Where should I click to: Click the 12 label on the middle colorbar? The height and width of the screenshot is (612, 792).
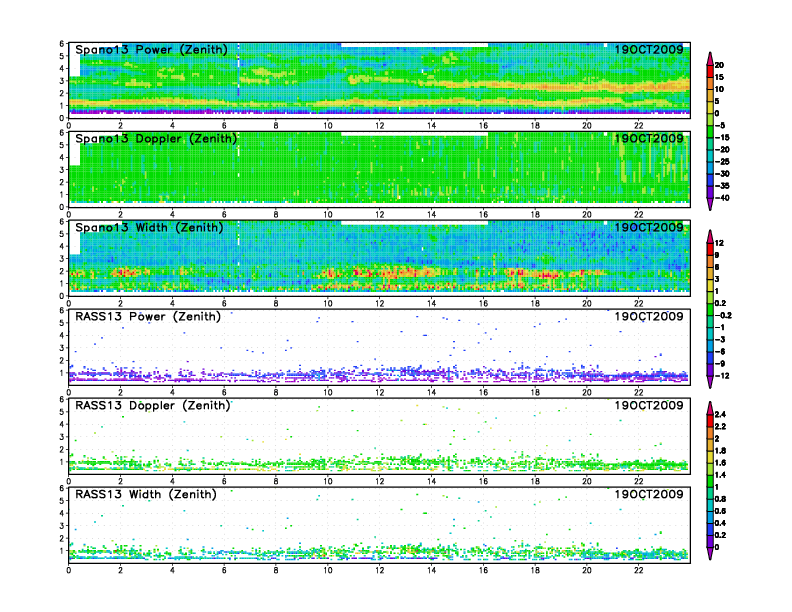click(x=719, y=243)
